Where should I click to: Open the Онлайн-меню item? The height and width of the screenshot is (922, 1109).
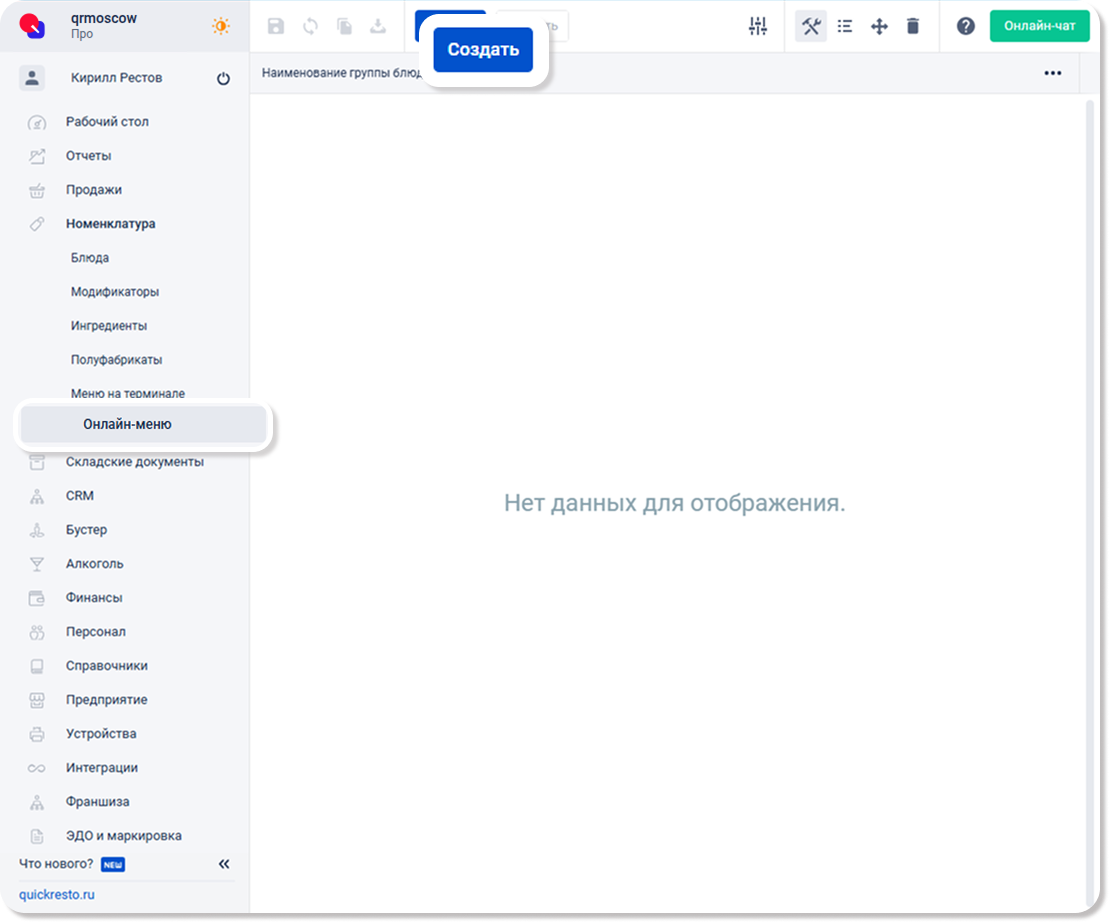pyautogui.click(x=127, y=424)
